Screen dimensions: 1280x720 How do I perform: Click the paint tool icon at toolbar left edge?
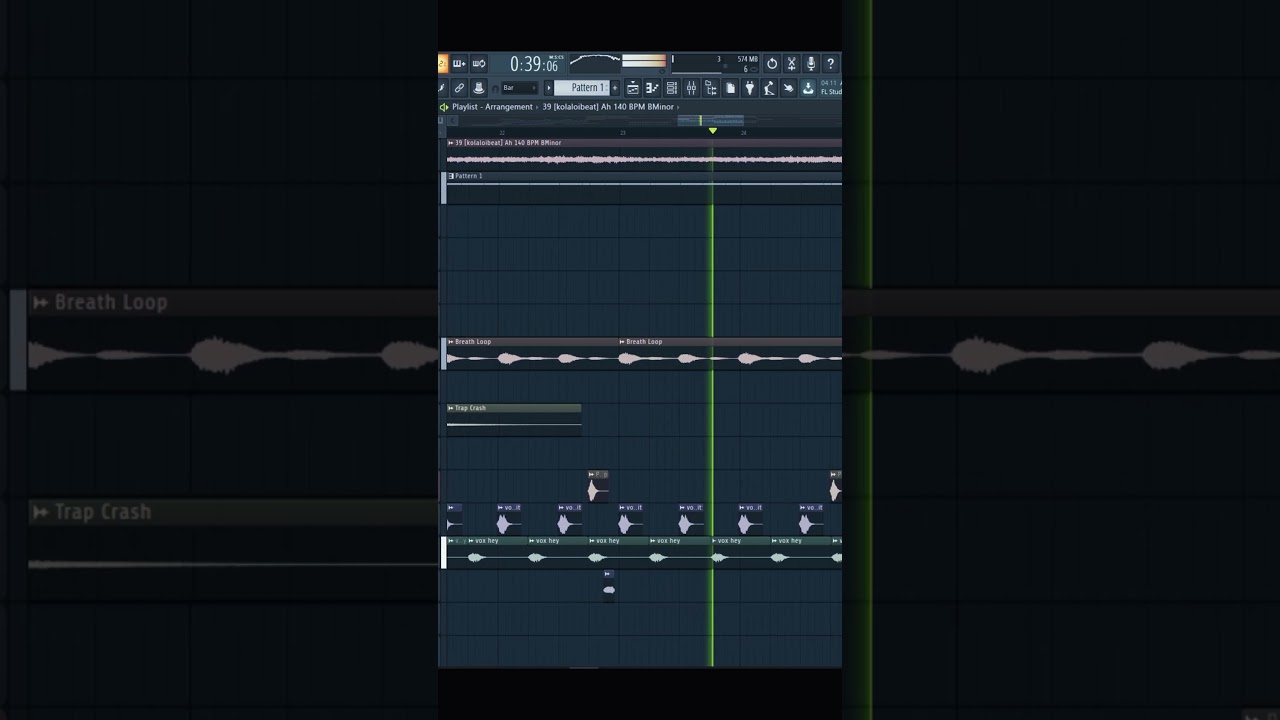(x=441, y=88)
